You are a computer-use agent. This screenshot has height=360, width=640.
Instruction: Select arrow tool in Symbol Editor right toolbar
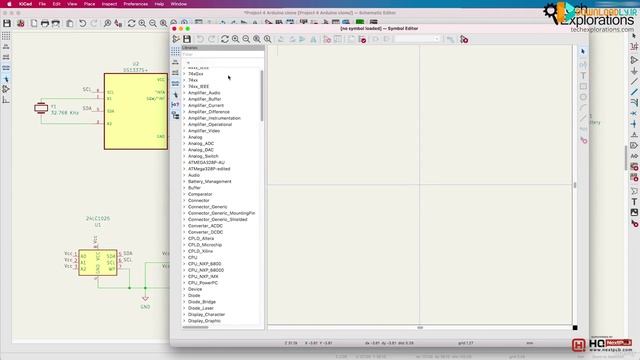(x=583, y=51)
